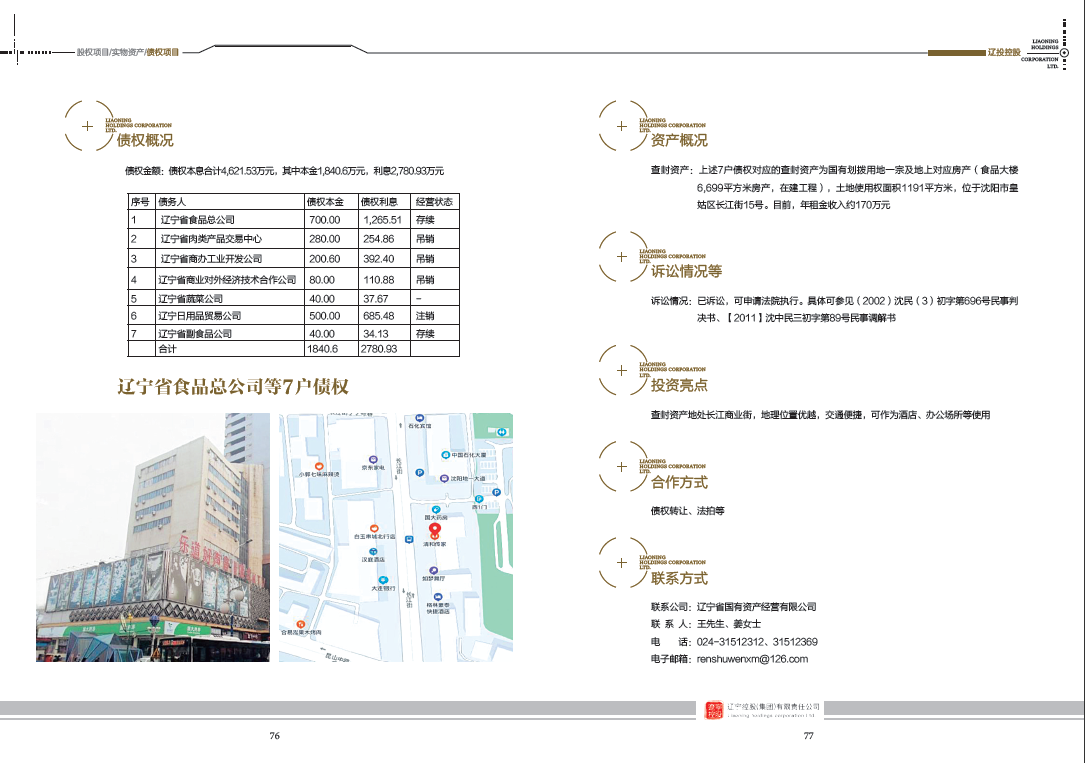Select the highlighted 债权项目 breadcrumb

(163, 52)
